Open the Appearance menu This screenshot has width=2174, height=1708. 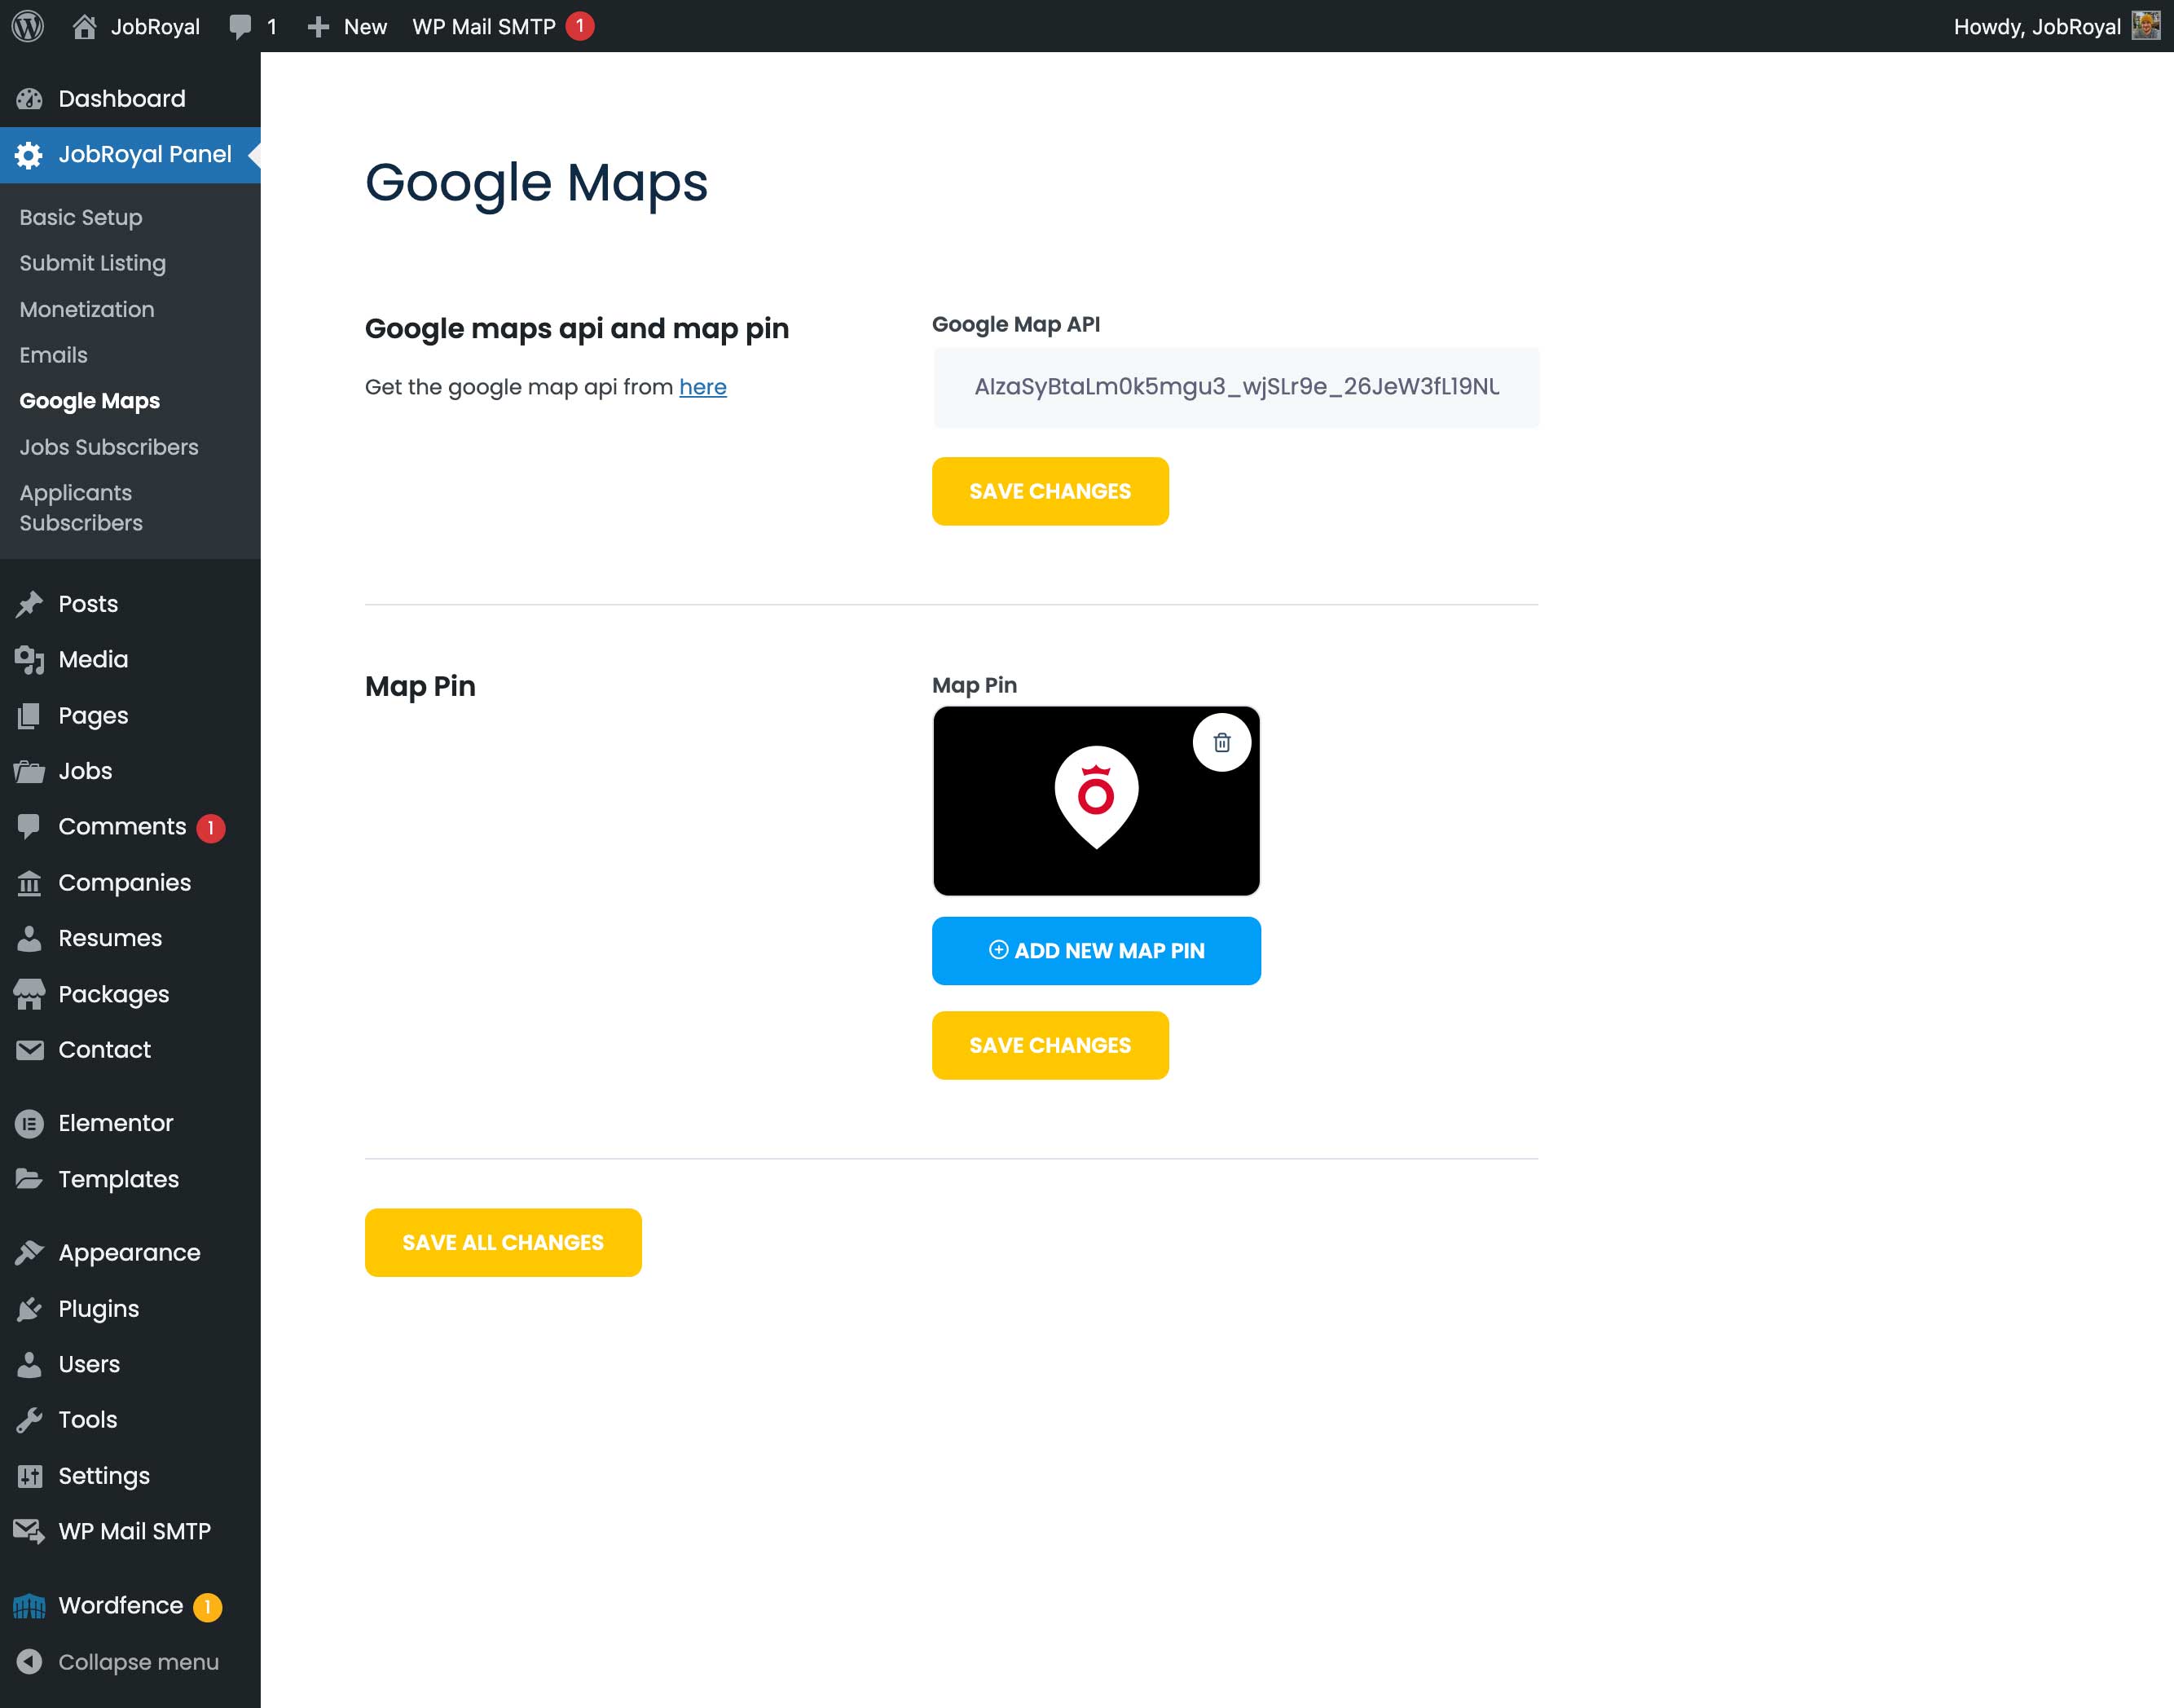pyautogui.click(x=130, y=1253)
